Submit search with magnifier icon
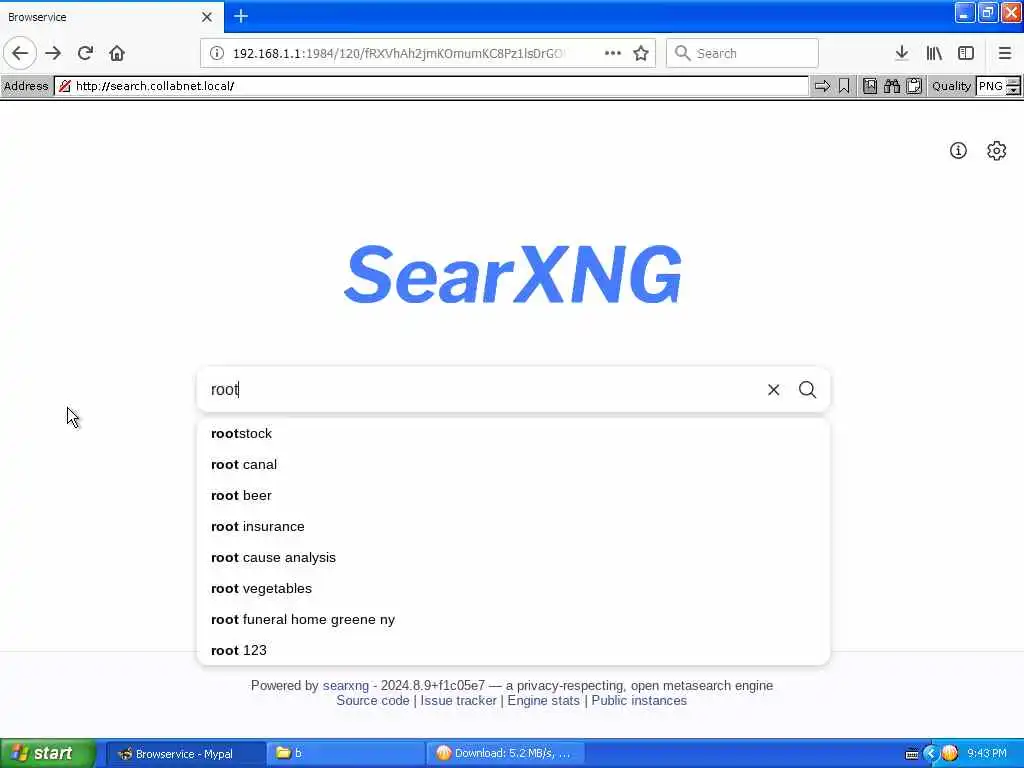The image size is (1024, 768). pos(807,390)
